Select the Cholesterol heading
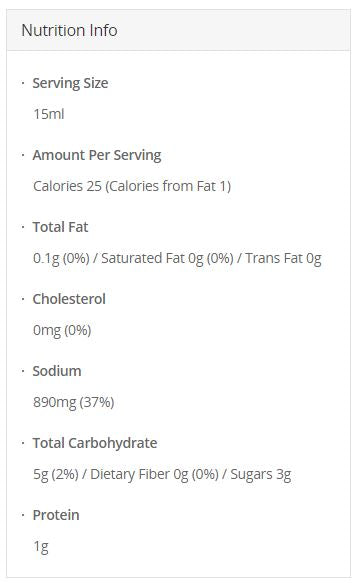The width and height of the screenshot is (361, 583). [69, 299]
